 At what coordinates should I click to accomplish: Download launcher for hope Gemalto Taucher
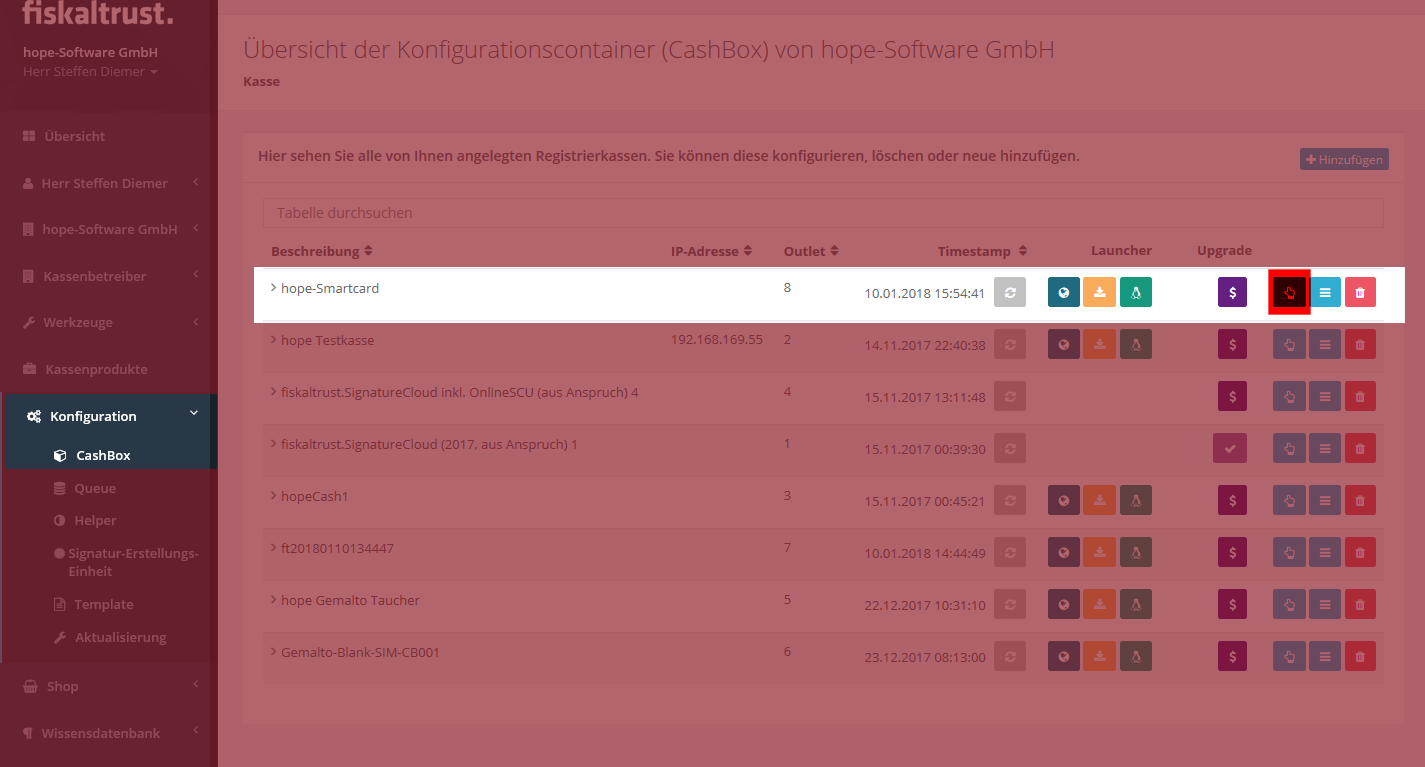coord(1100,604)
